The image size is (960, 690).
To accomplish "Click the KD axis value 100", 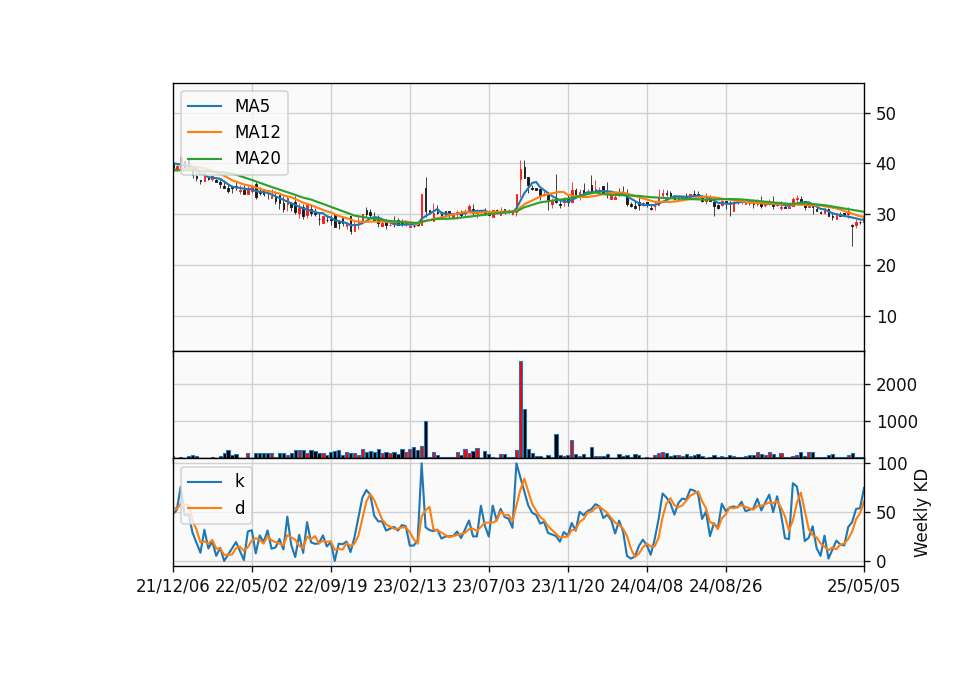I will pyautogui.click(x=891, y=464).
